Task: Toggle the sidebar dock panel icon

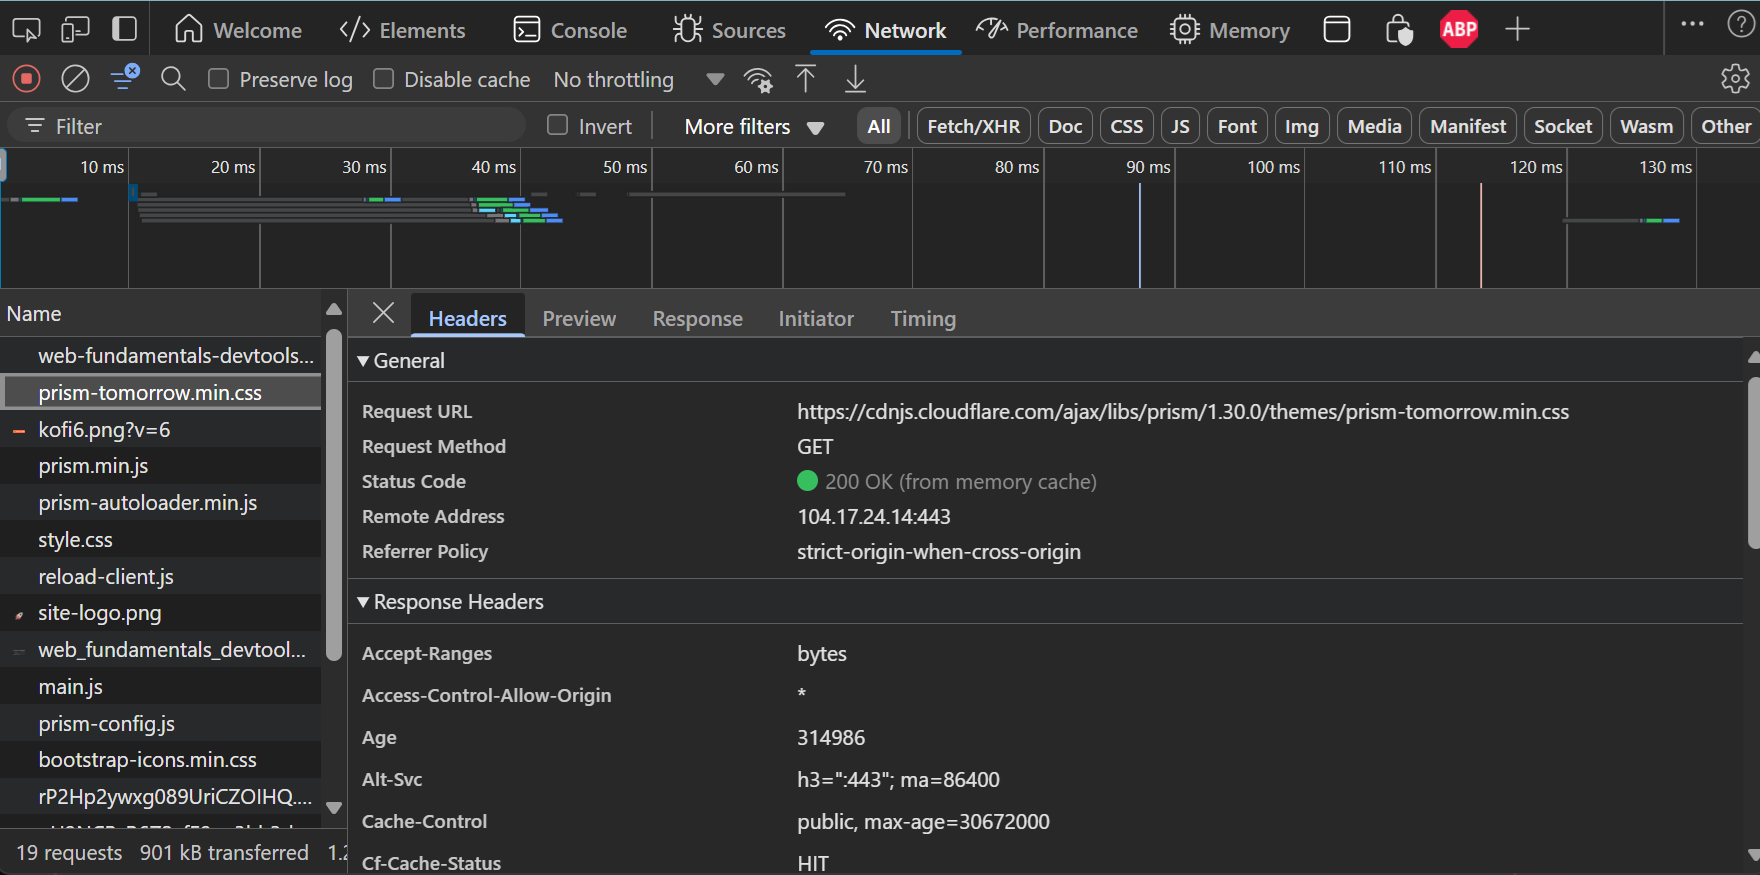Action: (124, 29)
